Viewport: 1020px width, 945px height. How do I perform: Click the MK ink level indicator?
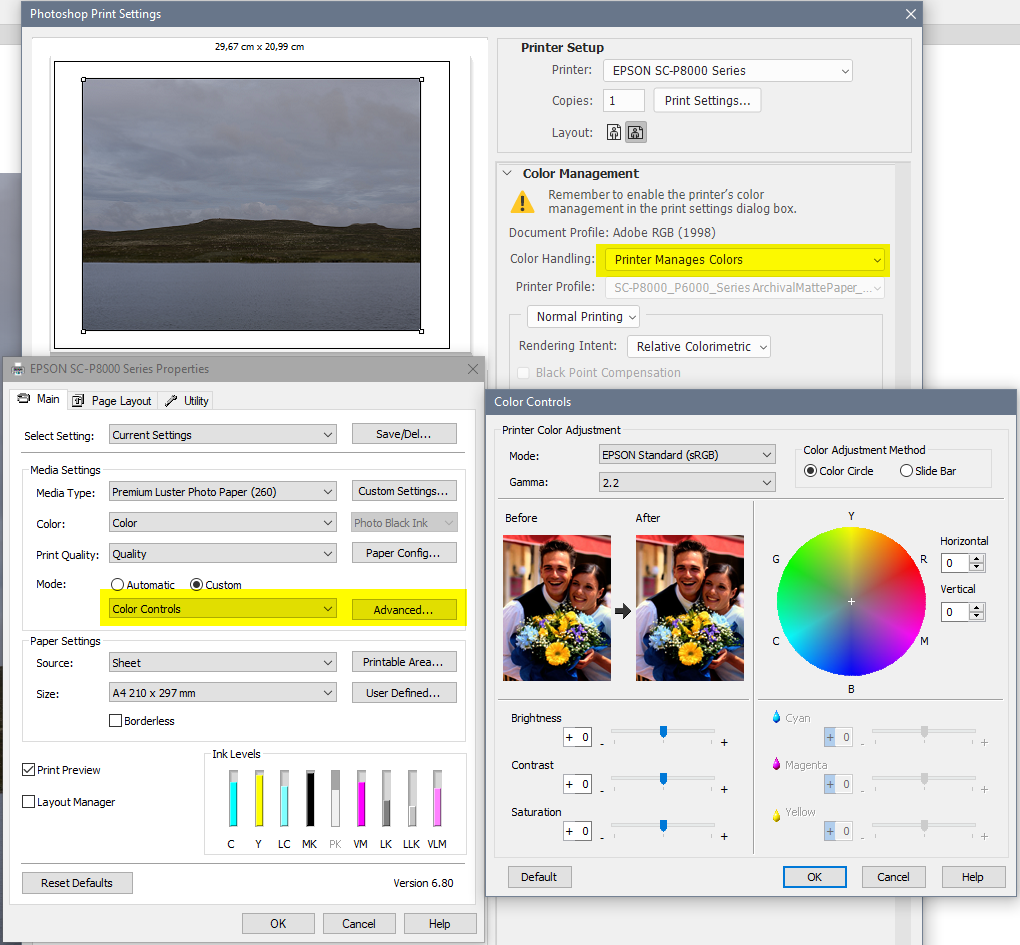(x=309, y=800)
